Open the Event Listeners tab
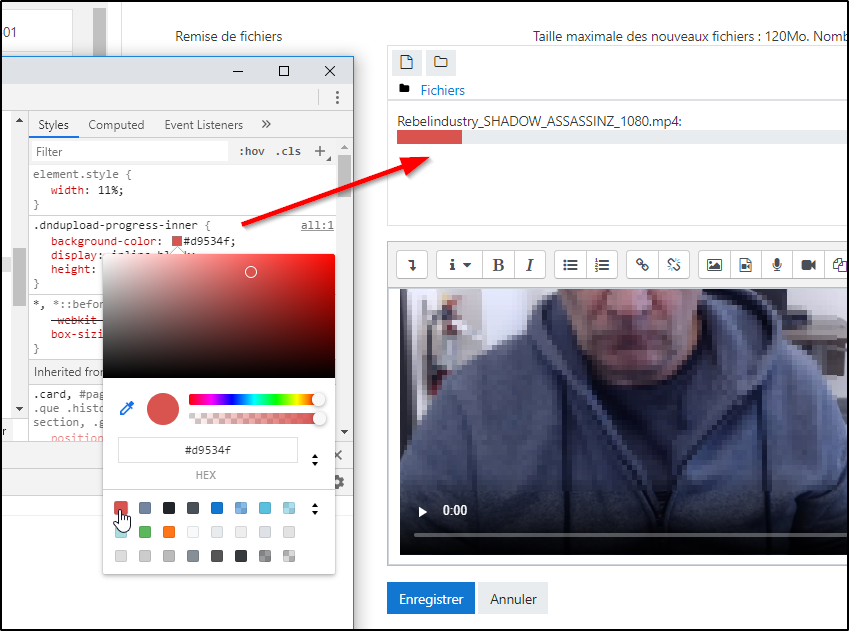The image size is (849, 631). point(204,125)
